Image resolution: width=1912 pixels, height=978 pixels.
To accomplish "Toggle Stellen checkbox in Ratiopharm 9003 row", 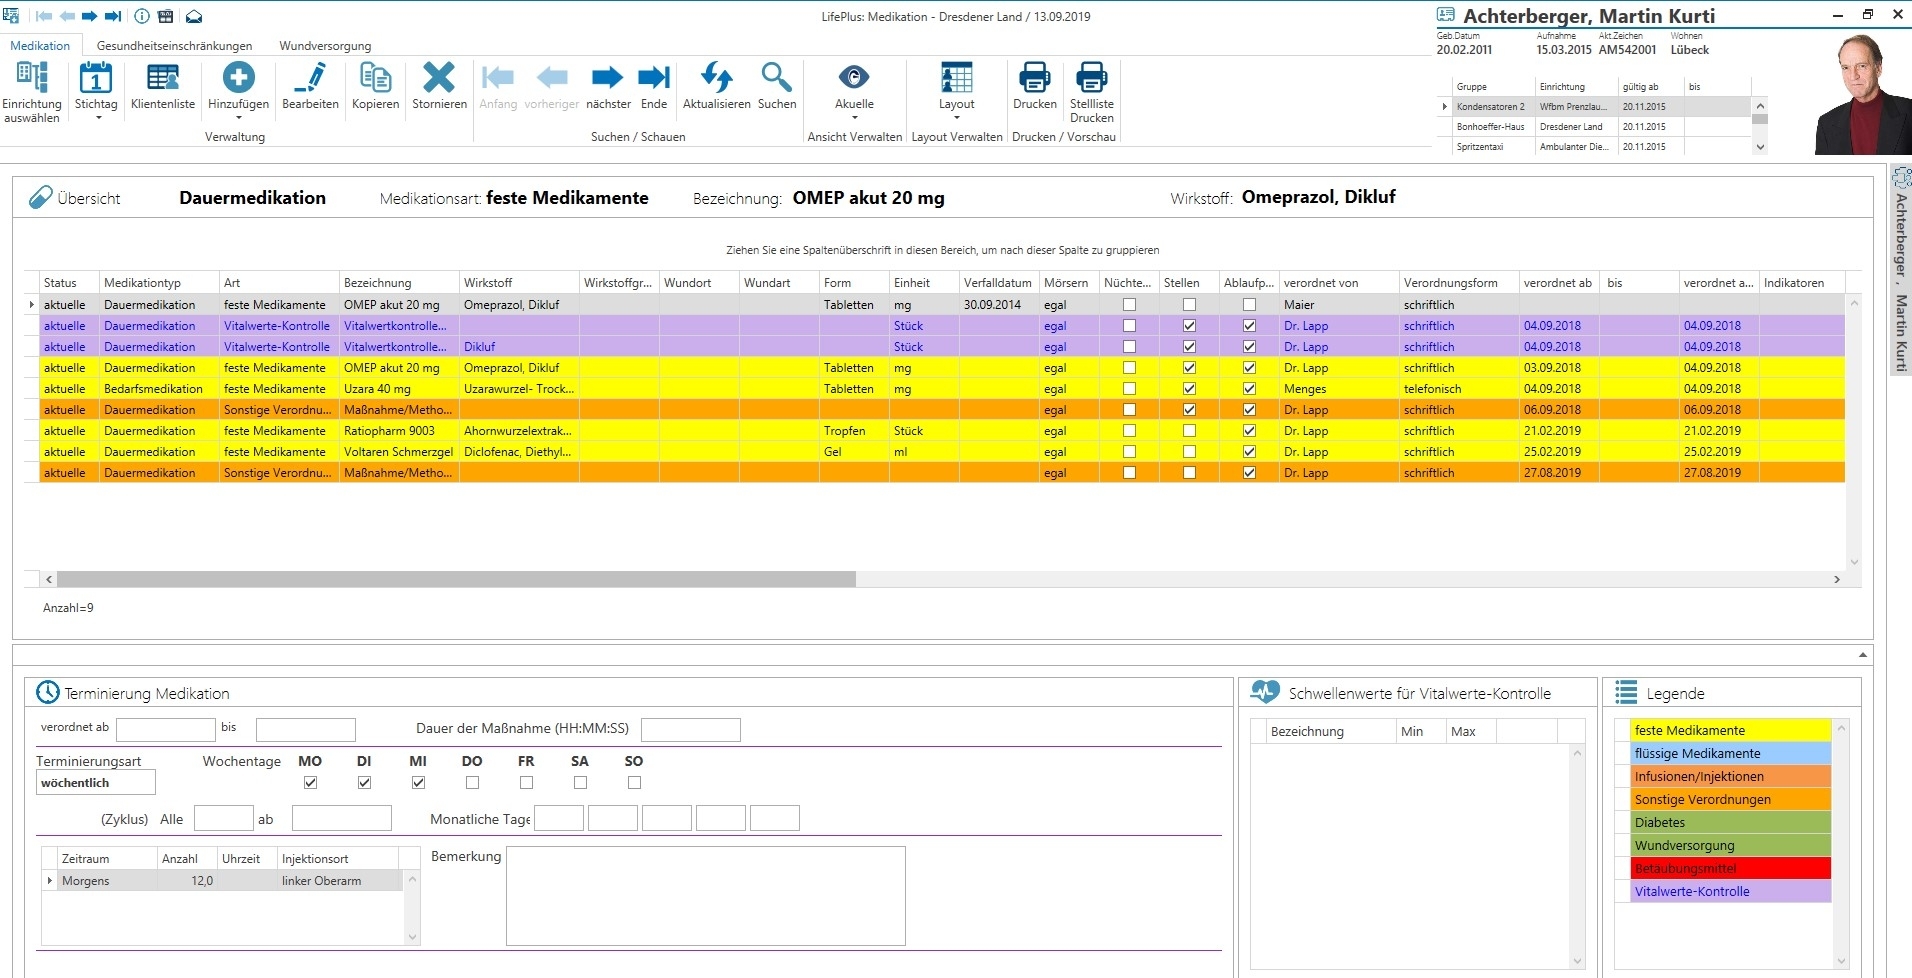I will click(x=1189, y=431).
